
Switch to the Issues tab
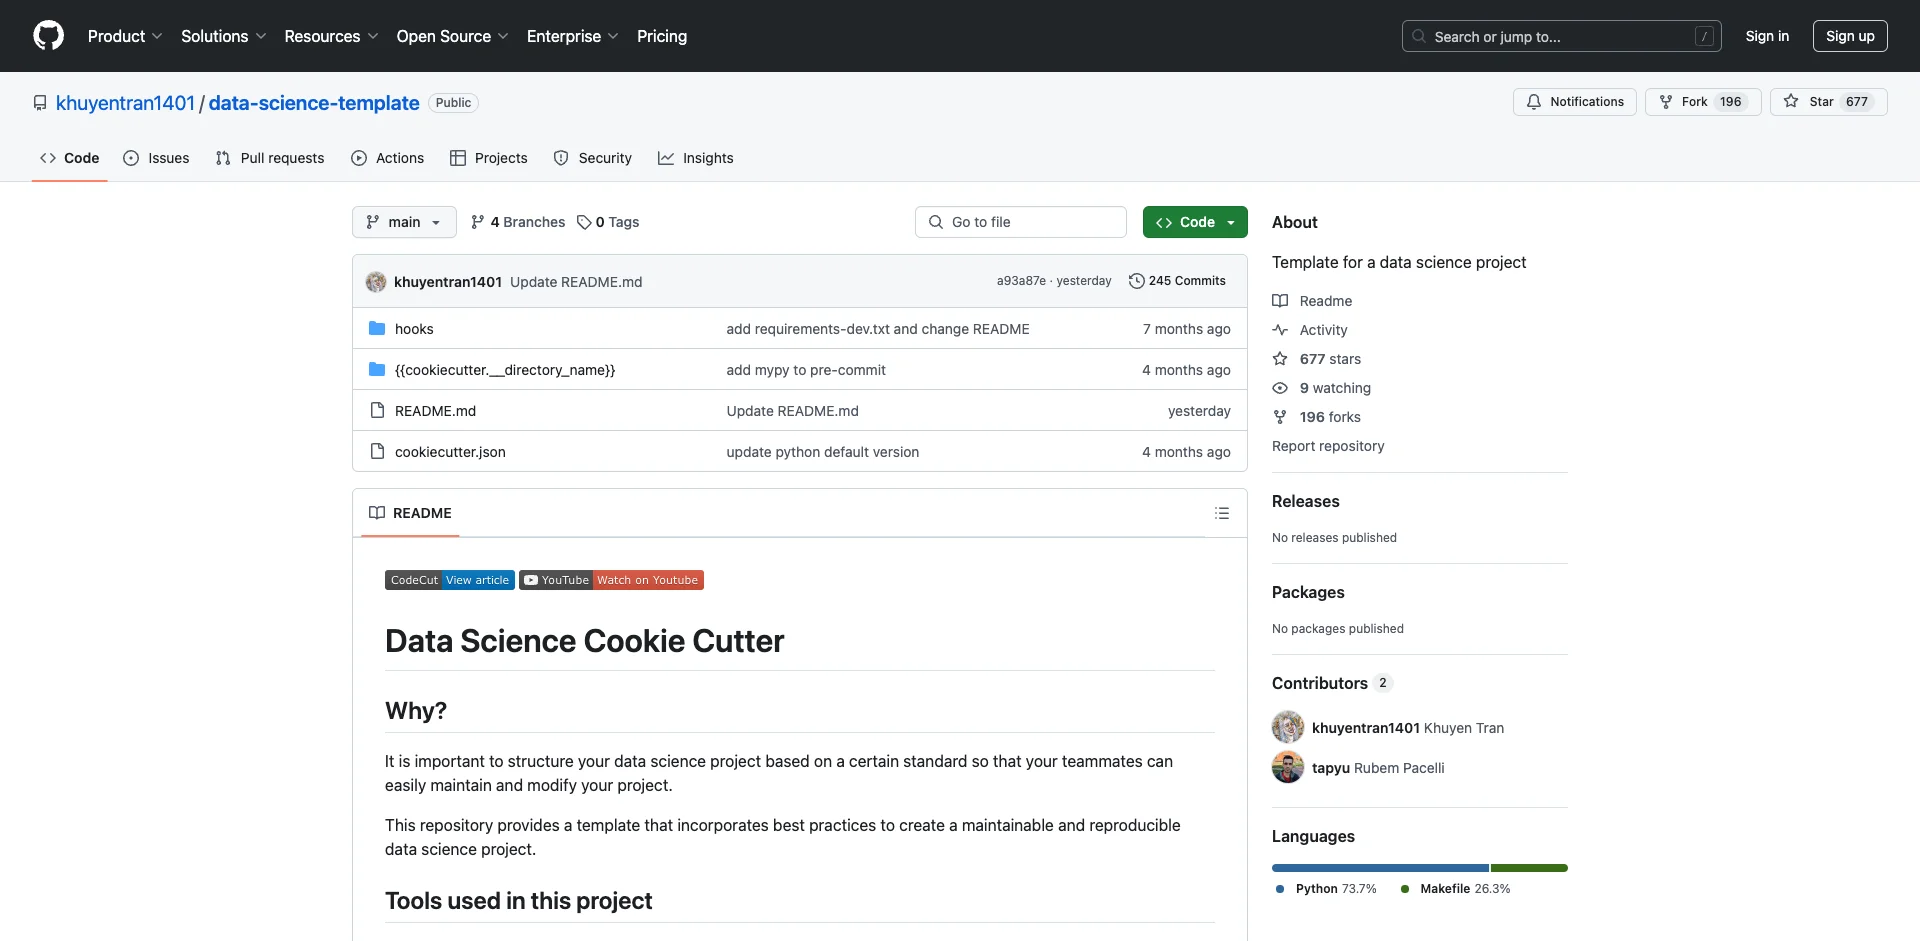(156, 158)
